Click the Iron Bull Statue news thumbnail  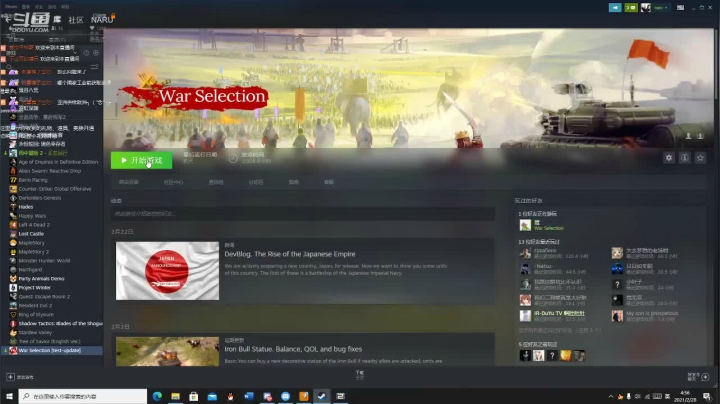point(167,351)
